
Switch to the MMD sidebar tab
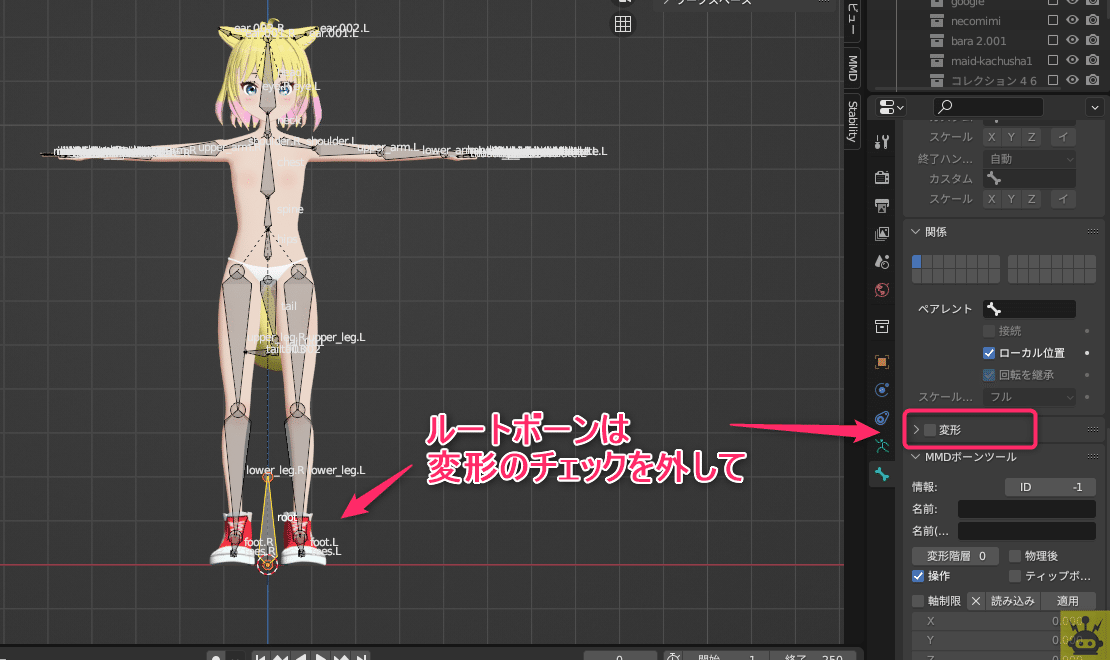[x=853, y=68]
